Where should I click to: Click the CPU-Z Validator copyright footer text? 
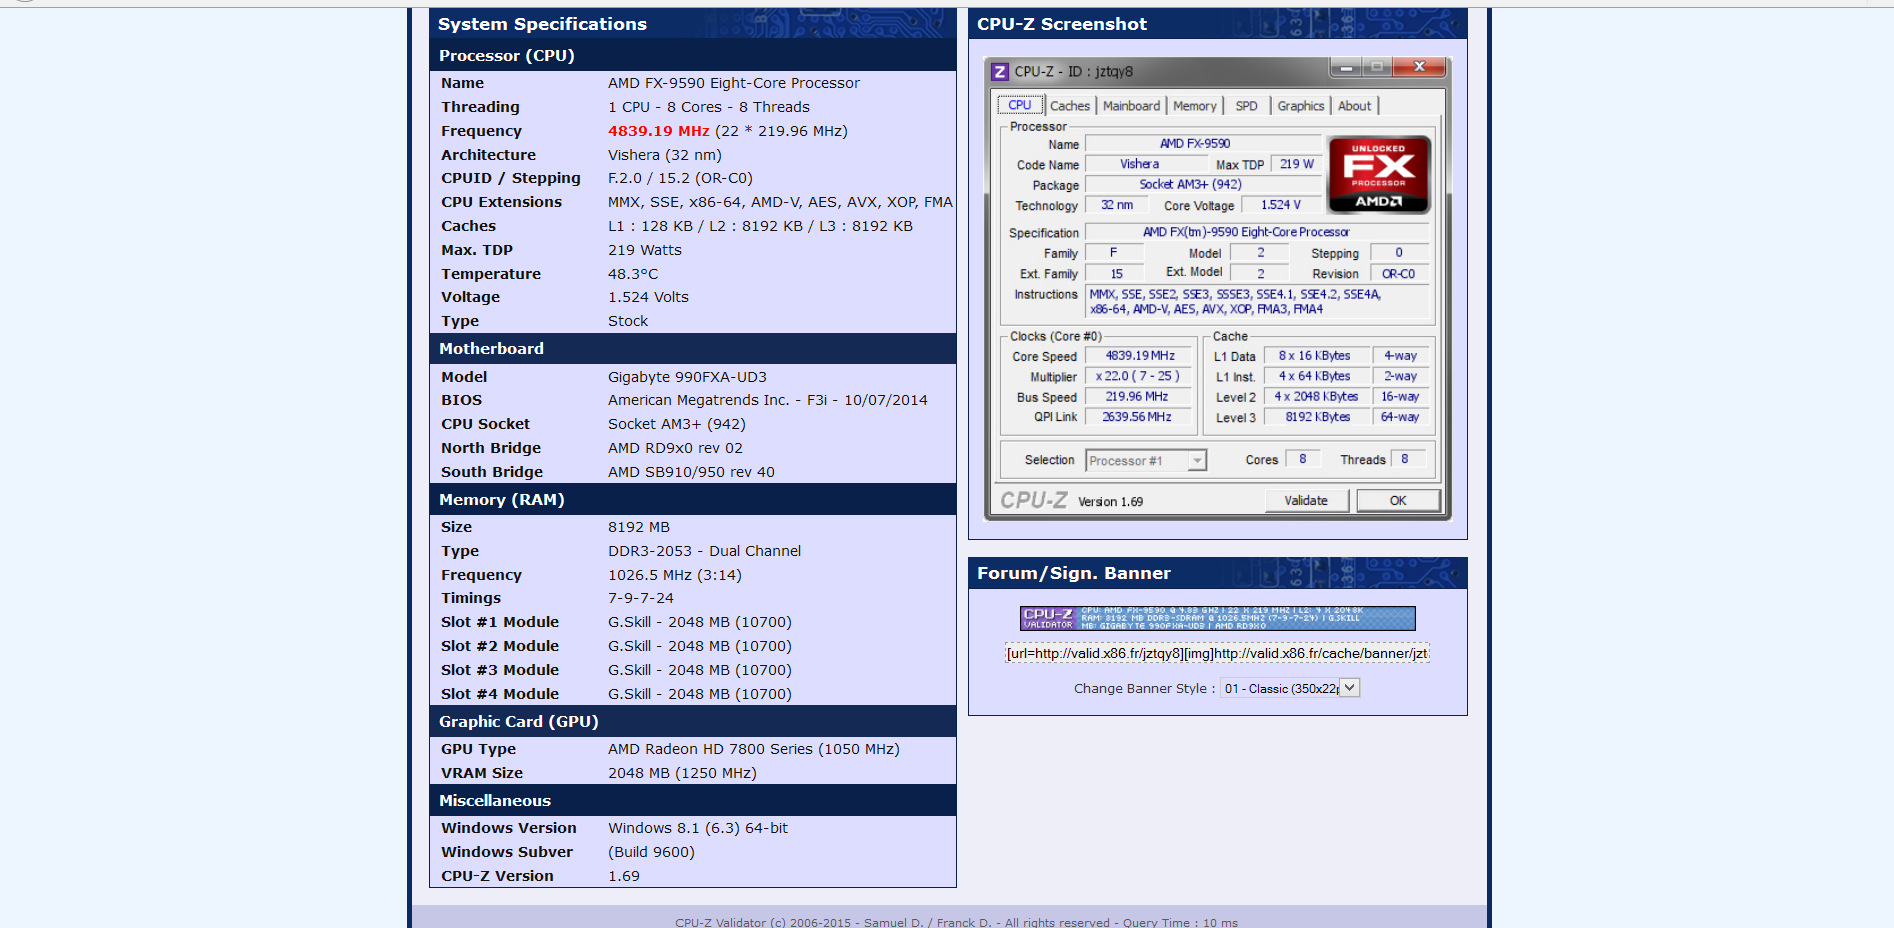956,922
